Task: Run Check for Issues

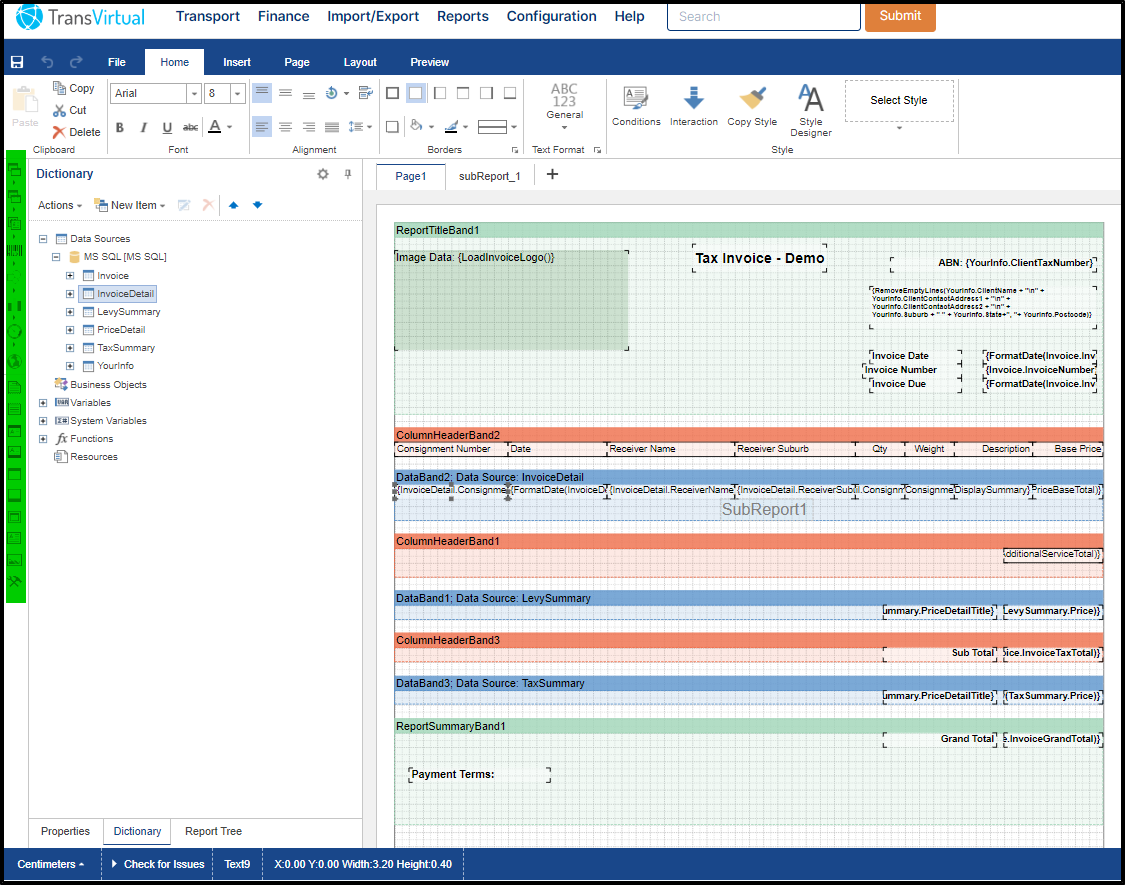Action: [x=158, y=864]
